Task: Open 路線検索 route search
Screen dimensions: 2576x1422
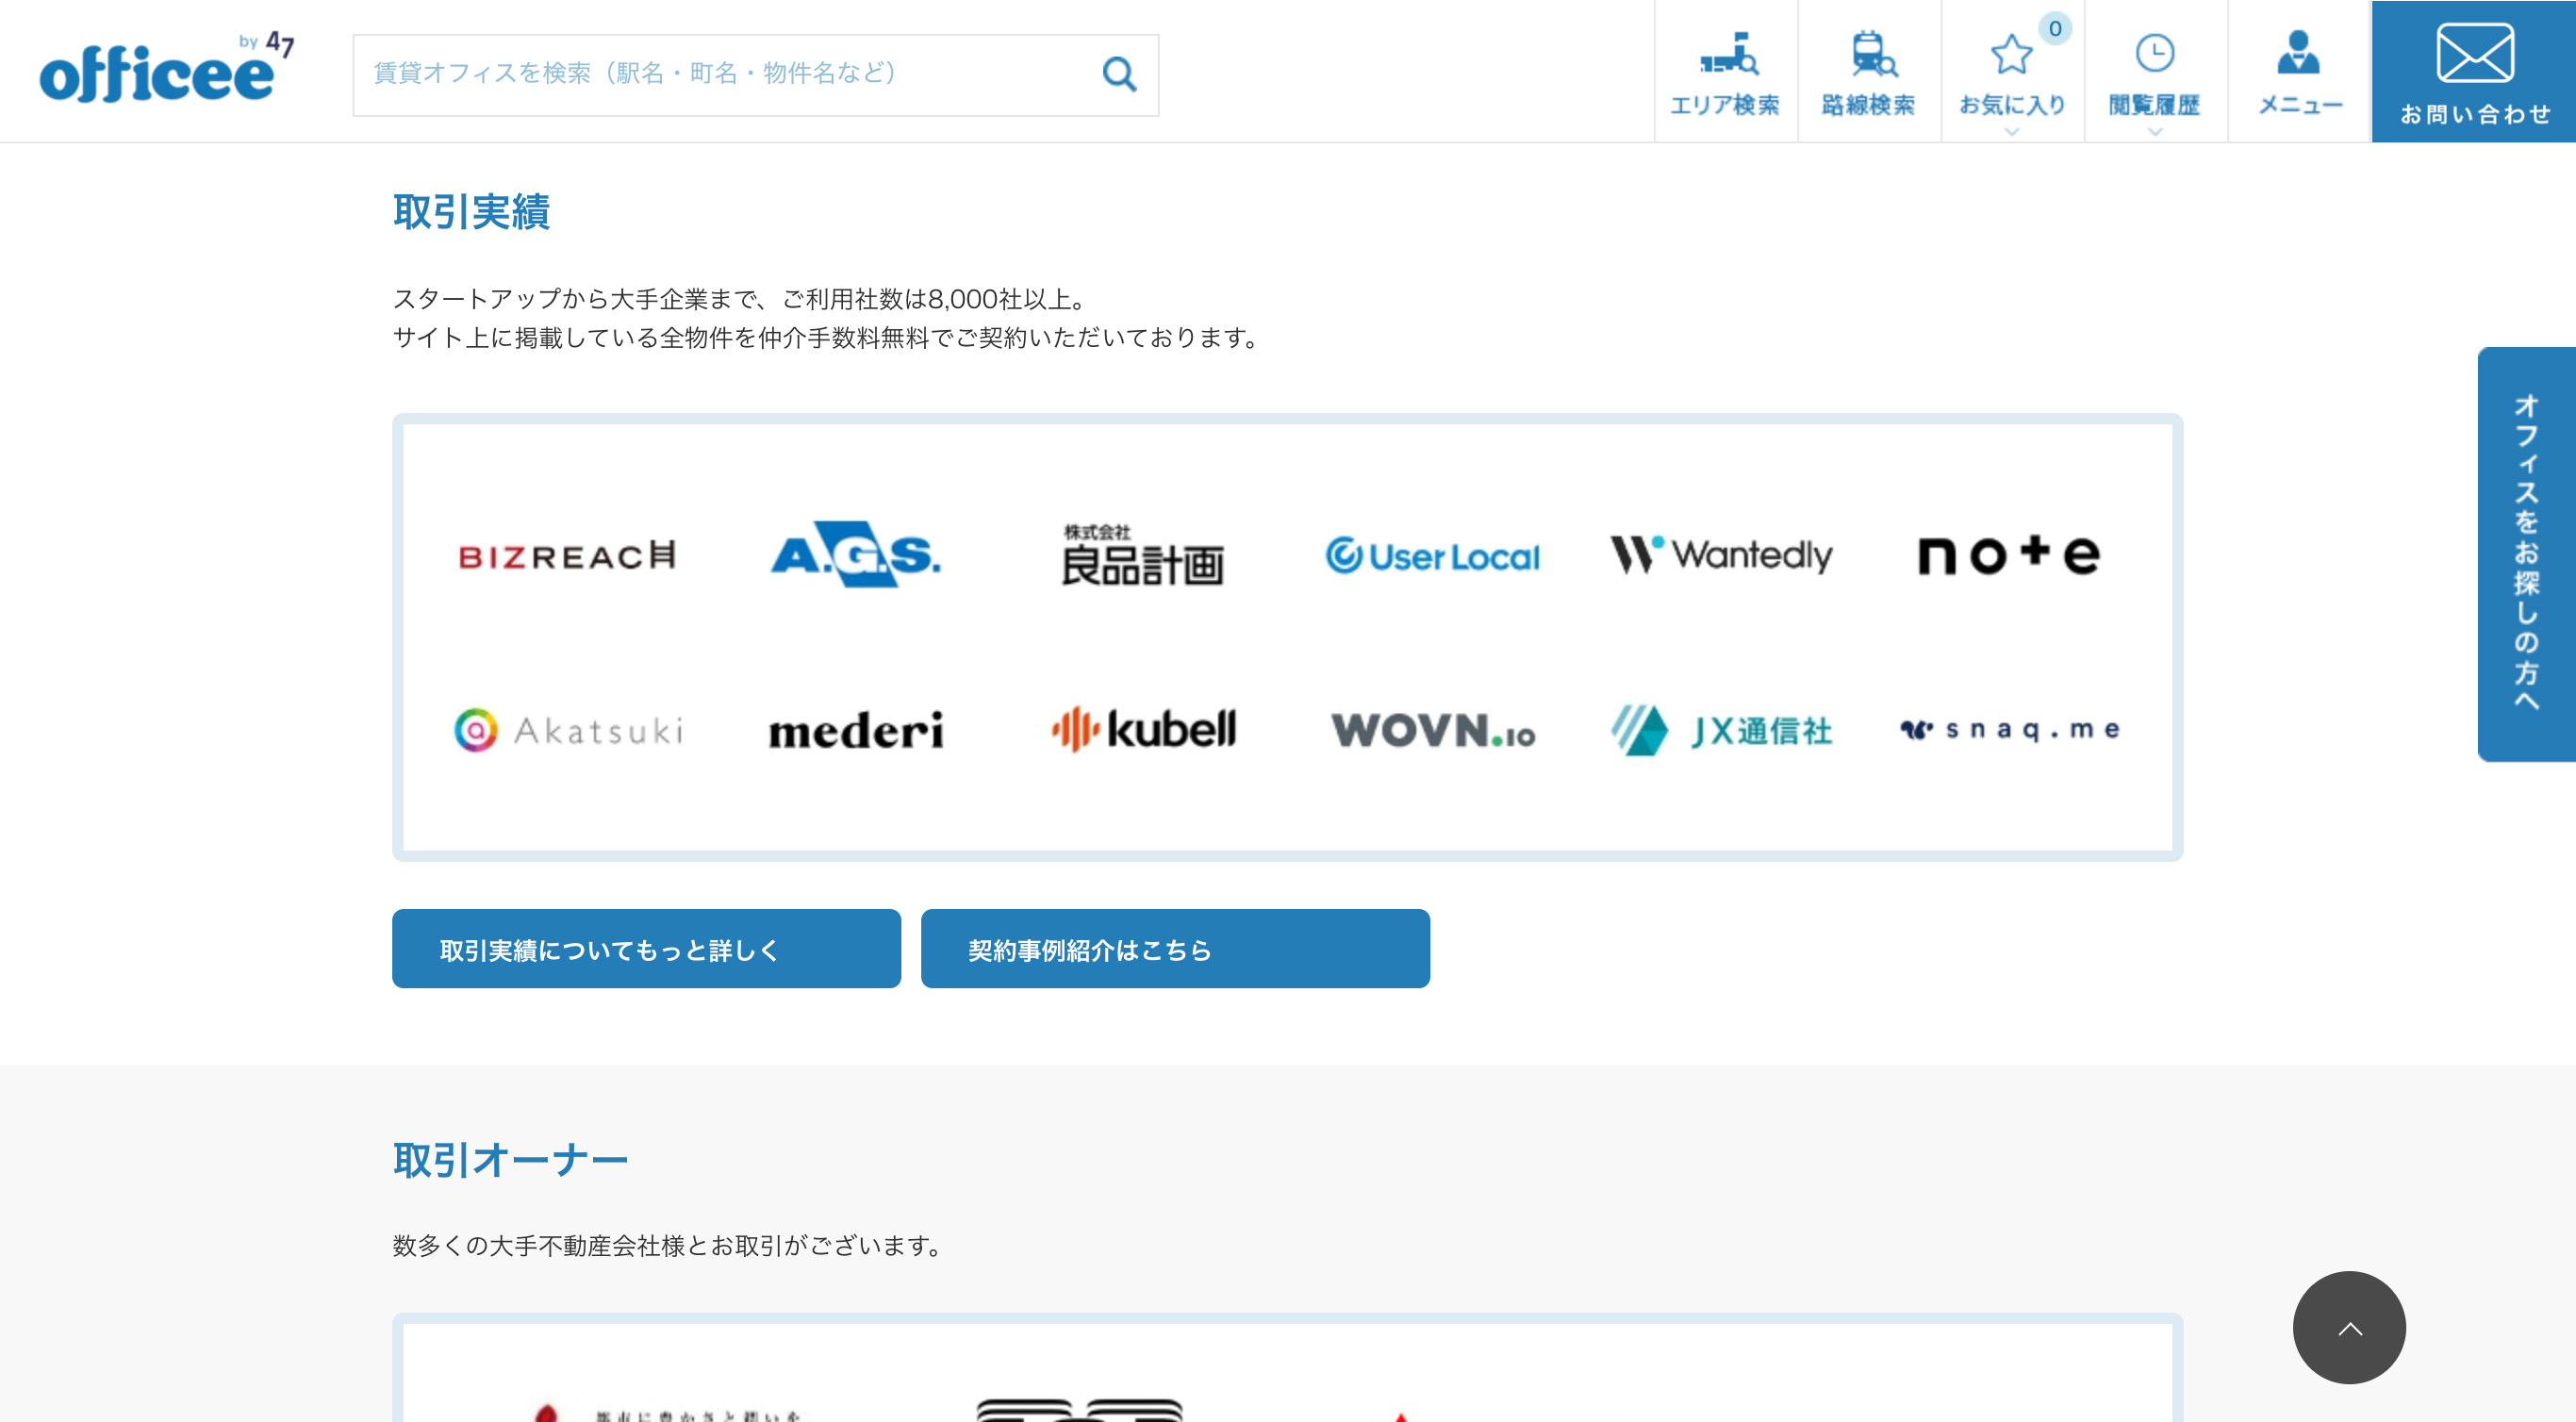Action: [1870, 70]
